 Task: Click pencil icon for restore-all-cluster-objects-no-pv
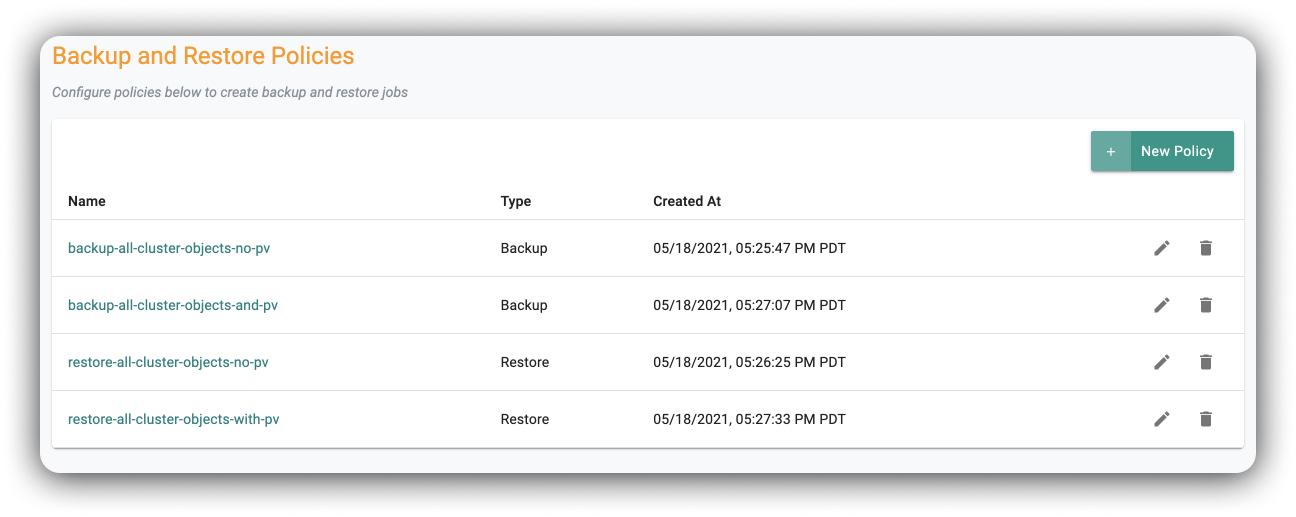1161,362
